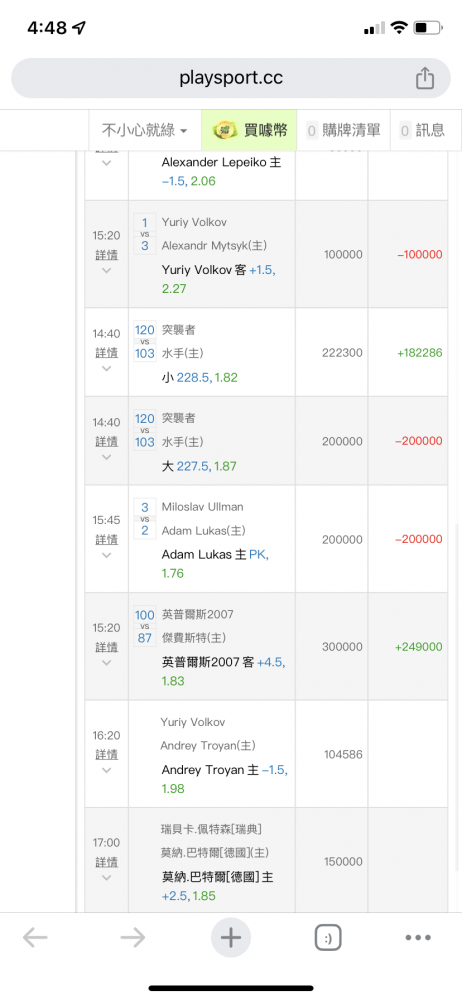The width and height of the screenshot is (462, 1000).
Task: Tap the Safari share icon
Action: (x=425, y=78)
